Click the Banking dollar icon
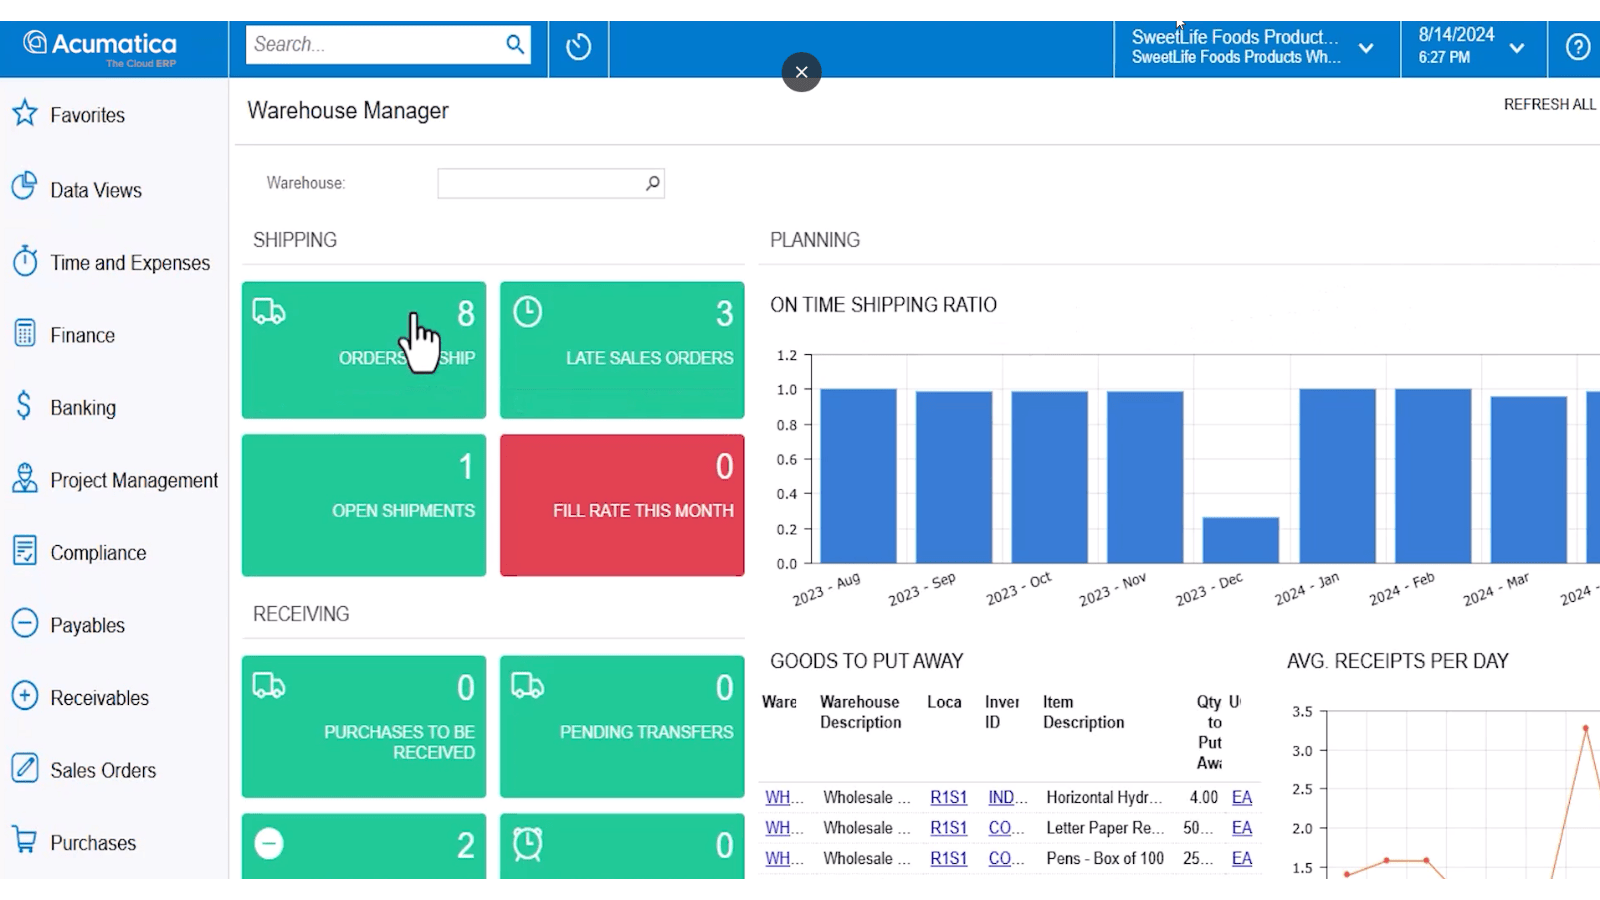Screen dimensions: 1600x900 tap(24, 405)
